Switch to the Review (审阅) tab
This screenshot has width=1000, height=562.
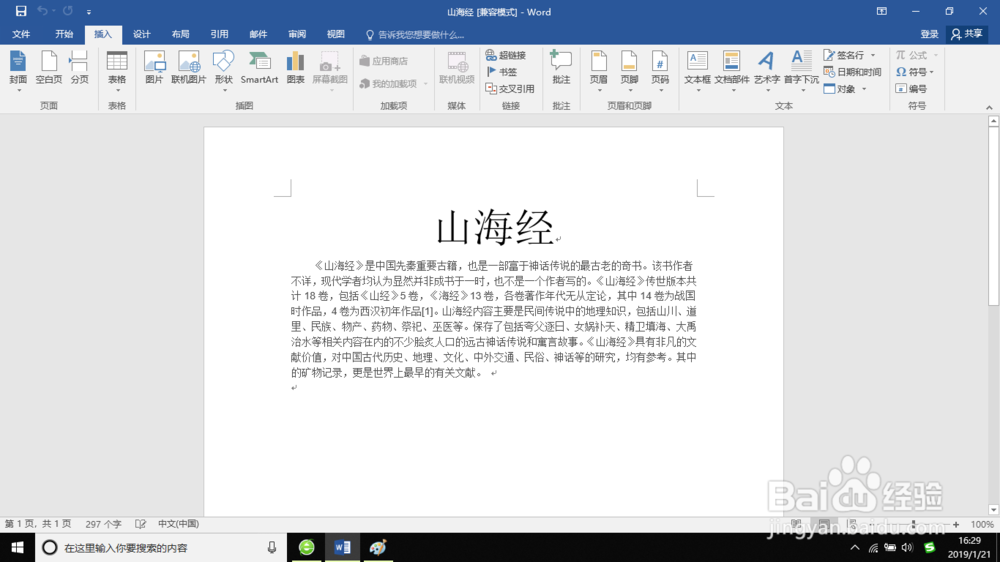tap(297, 34)
